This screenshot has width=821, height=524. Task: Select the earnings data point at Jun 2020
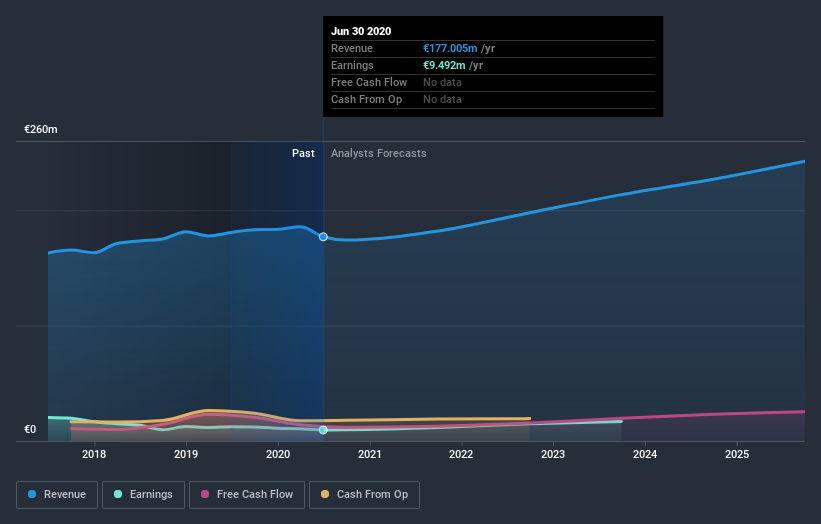coord(323,430)
